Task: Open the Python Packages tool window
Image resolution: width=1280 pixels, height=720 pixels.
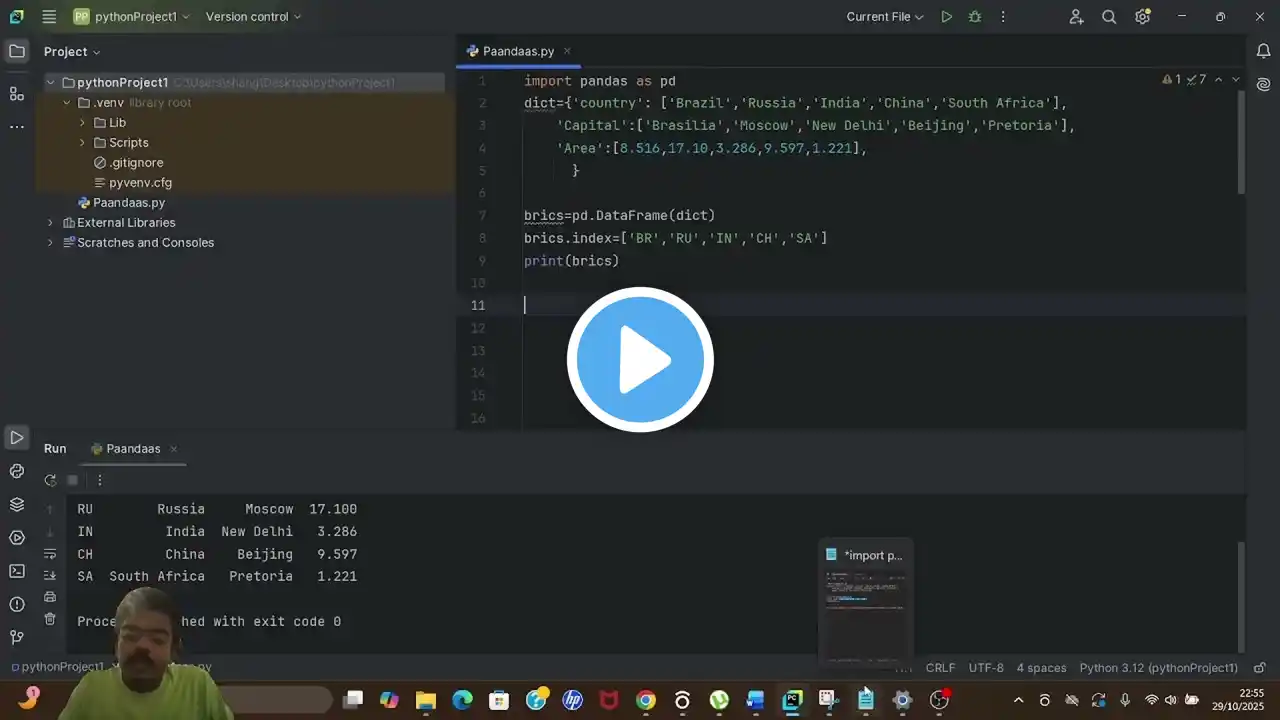Action: coord(17,504)
